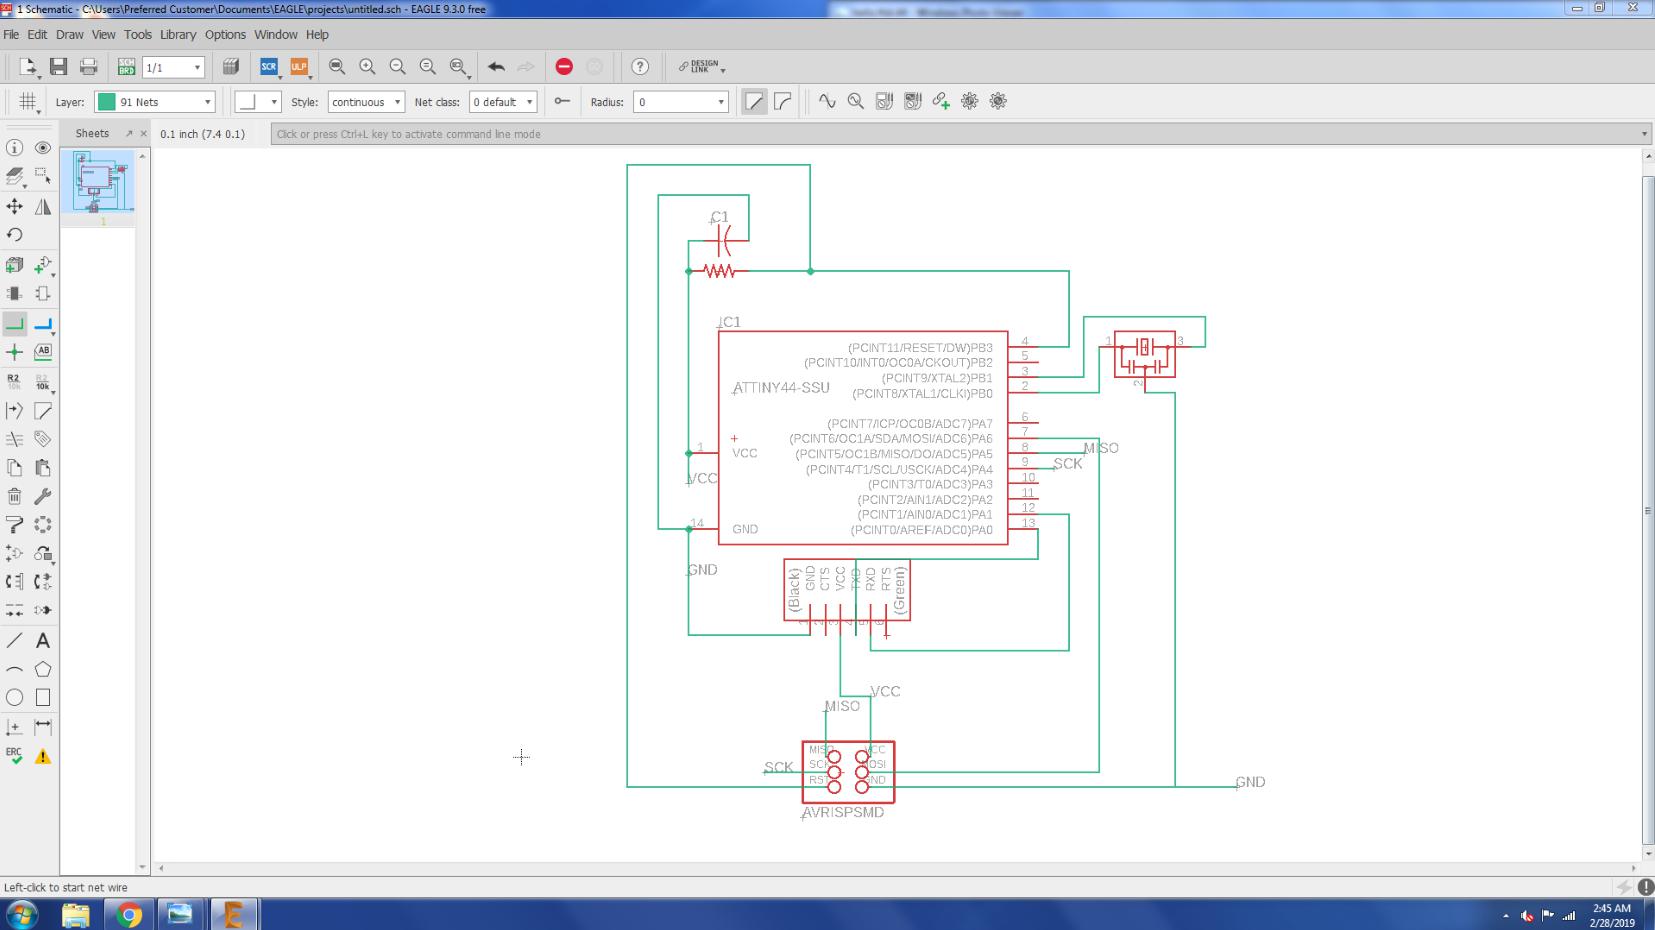Viewport: 1655px width, 930px height.
Task: Undock the Sheets panel
Action: coord(129,133)
